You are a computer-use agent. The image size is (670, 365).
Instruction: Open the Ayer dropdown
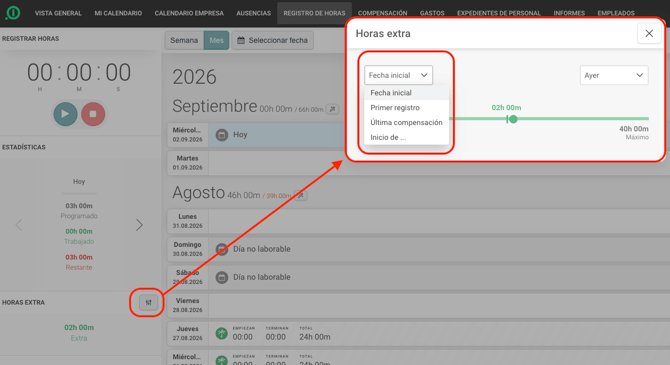(x=614, y=75)
